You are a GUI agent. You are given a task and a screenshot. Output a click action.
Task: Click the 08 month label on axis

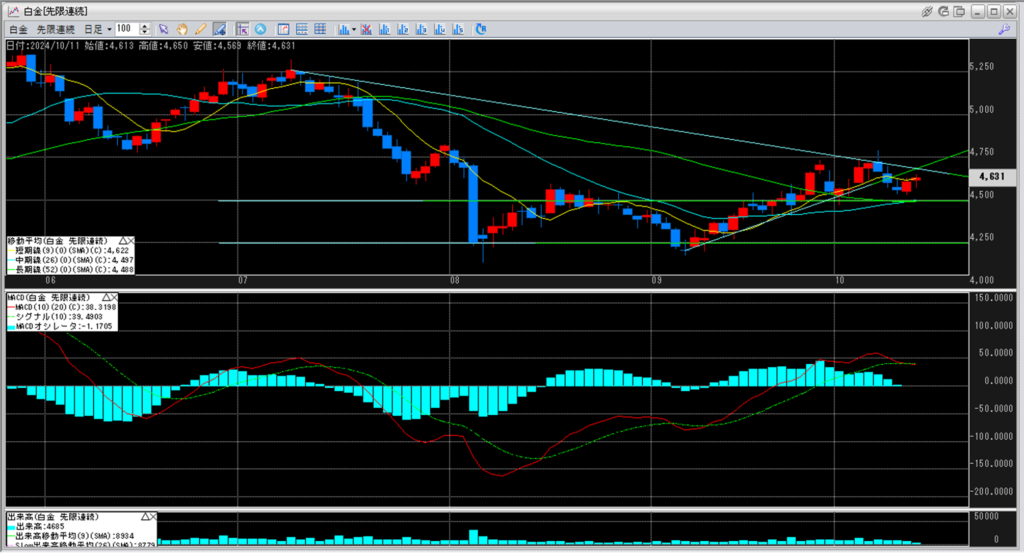[455, 280]
